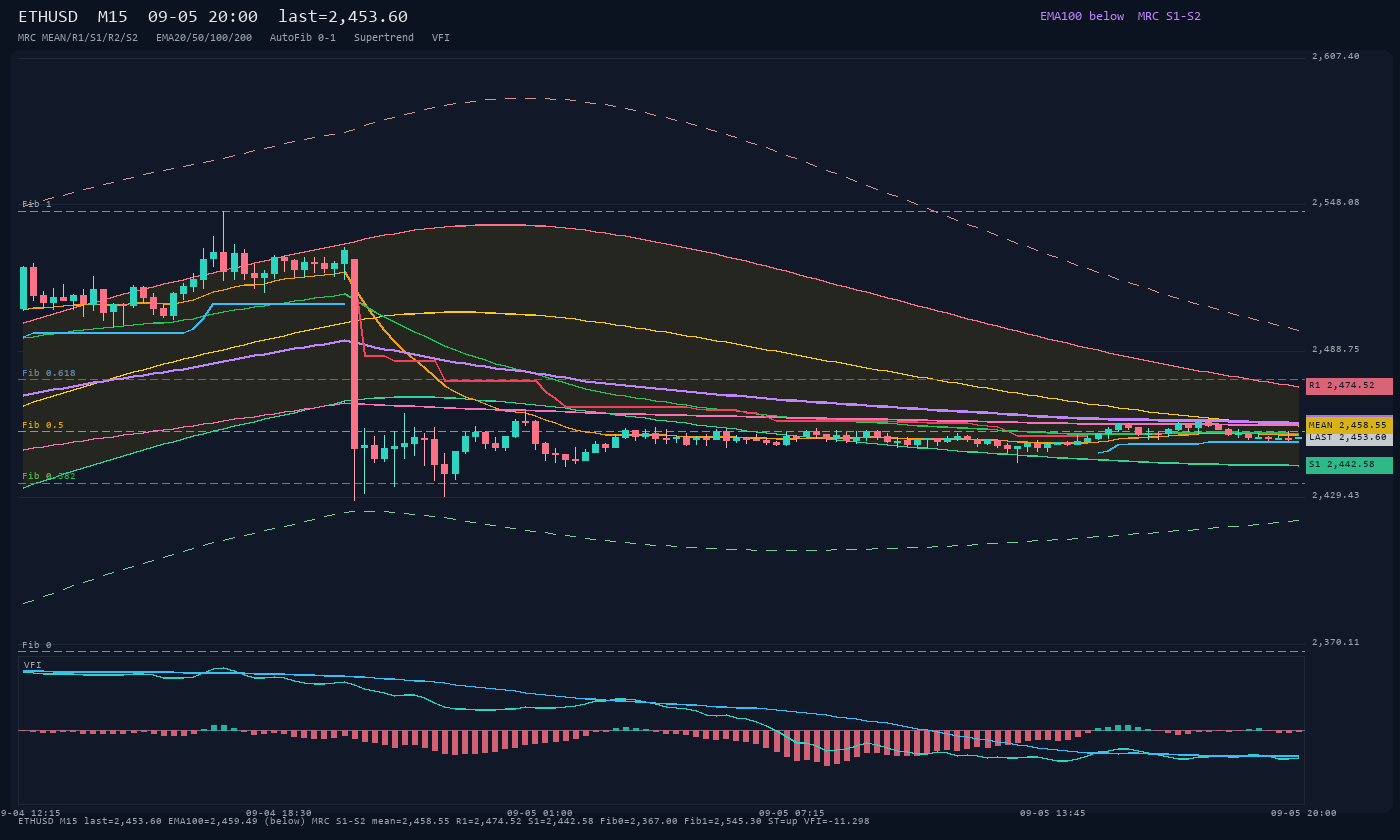Click the Fib 0.382 level label
The image size is (1400, 840).
49,476
